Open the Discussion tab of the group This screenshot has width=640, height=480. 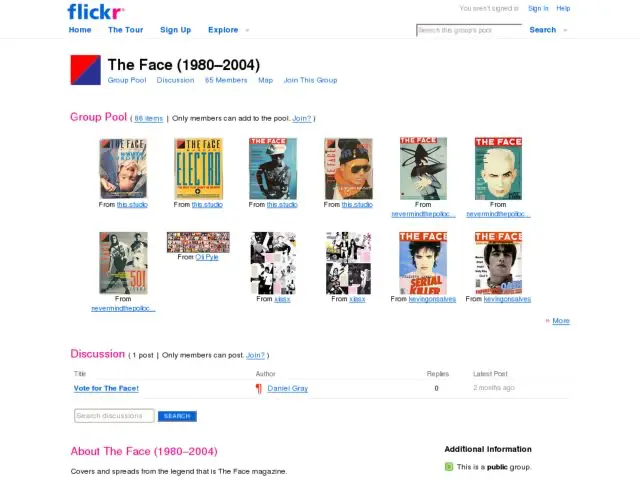176,80
